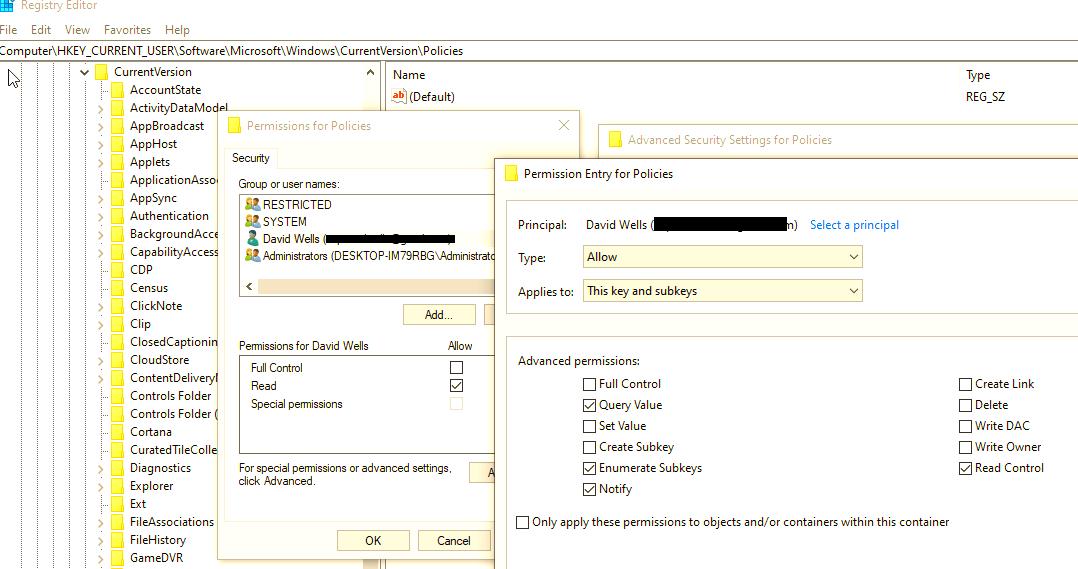1078x569 pixels.
Task: Expand the AppHost tree node
Action: tap(100, 144)
